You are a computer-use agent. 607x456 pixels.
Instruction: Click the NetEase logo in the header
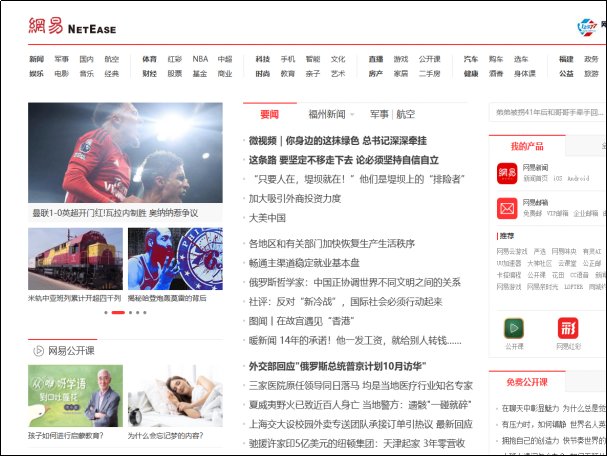(x=72, y=26)
